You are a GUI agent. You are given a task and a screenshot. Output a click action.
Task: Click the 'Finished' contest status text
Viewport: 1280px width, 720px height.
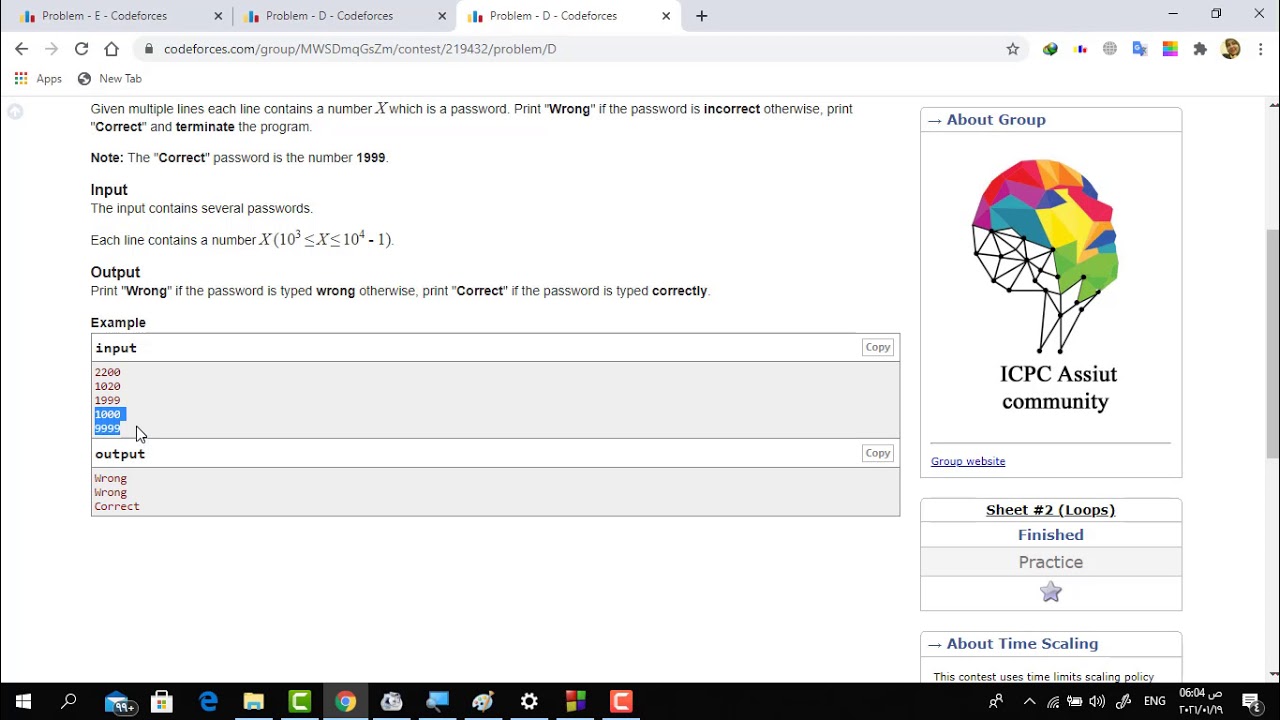click(1050, 535)
